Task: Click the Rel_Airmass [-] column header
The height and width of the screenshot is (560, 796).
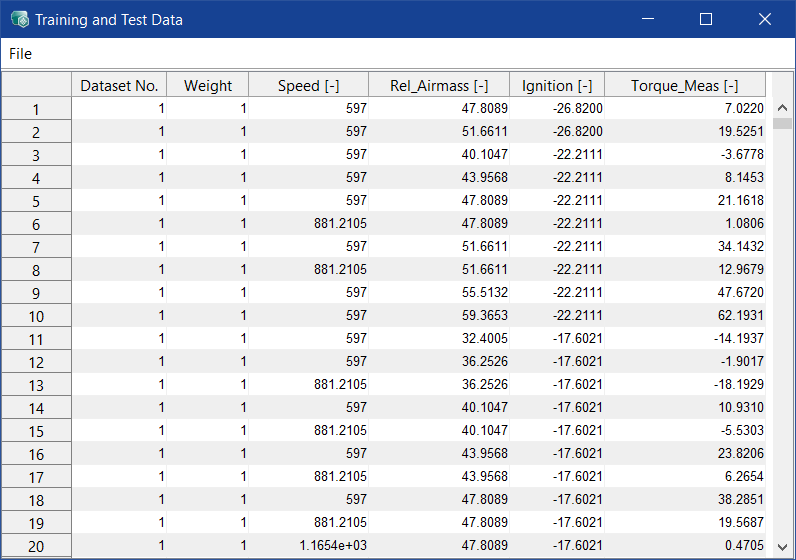Action: click(x=439, y=86)
